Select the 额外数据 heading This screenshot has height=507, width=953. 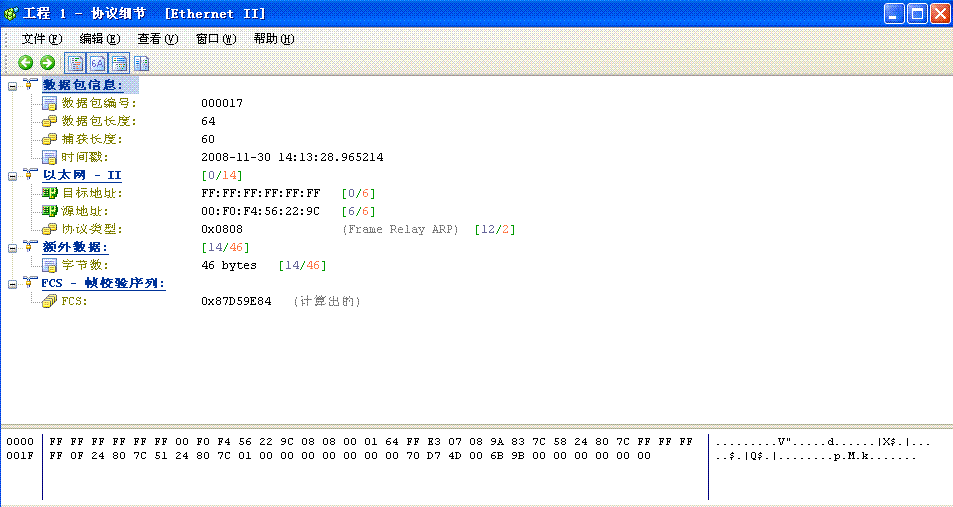(x=75, y=247)
